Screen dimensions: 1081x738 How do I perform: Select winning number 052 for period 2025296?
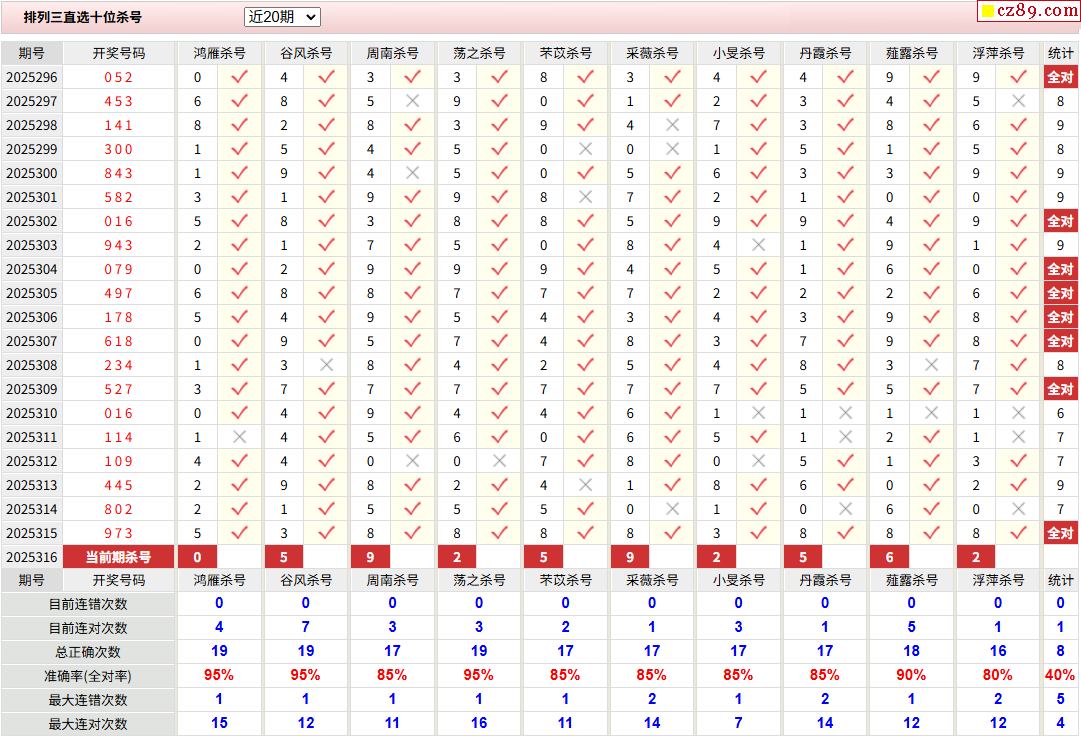(x=119, y=77)
